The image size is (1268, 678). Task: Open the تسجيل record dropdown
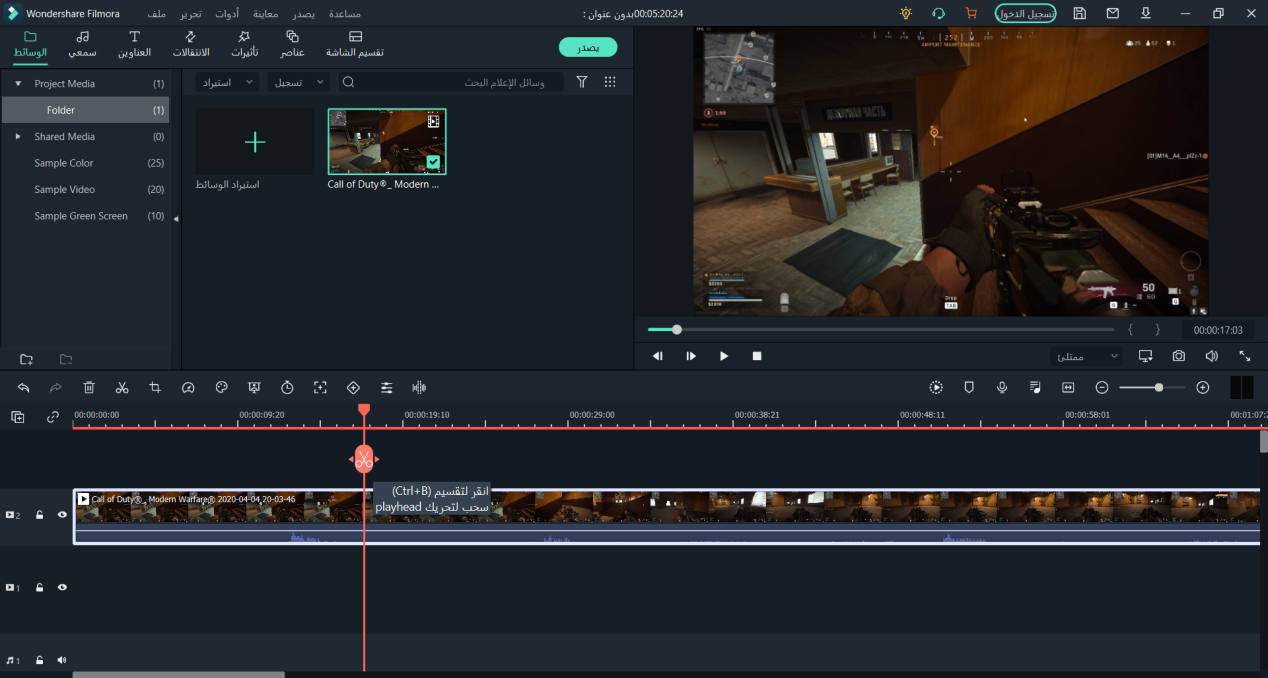(x=298, y=82)
